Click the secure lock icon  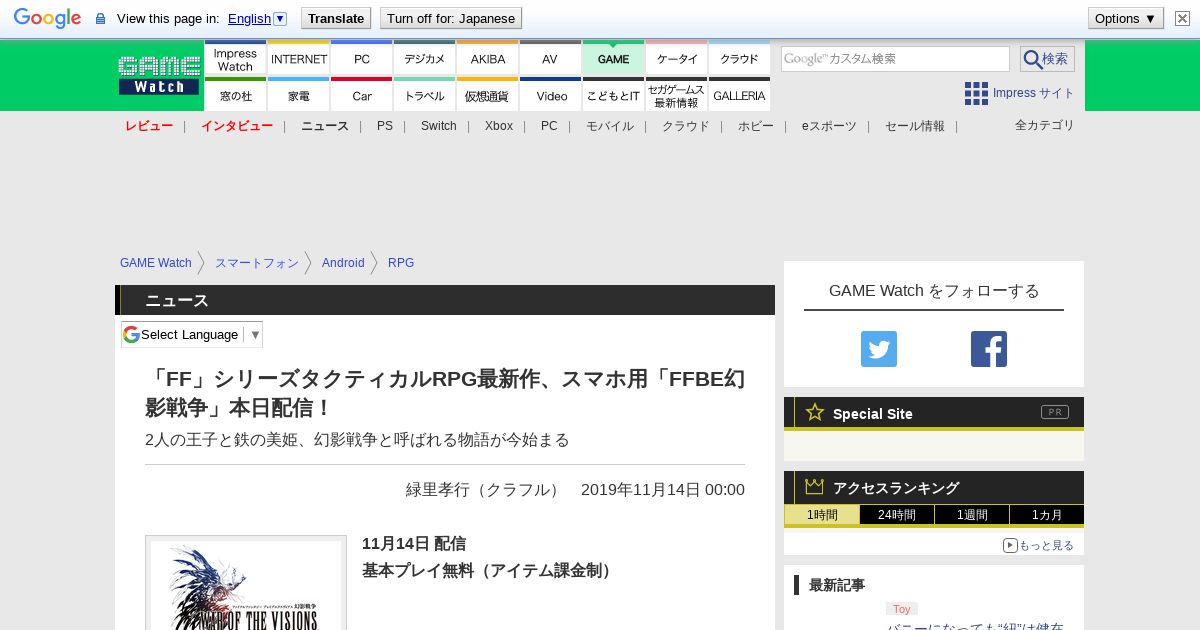100,18
